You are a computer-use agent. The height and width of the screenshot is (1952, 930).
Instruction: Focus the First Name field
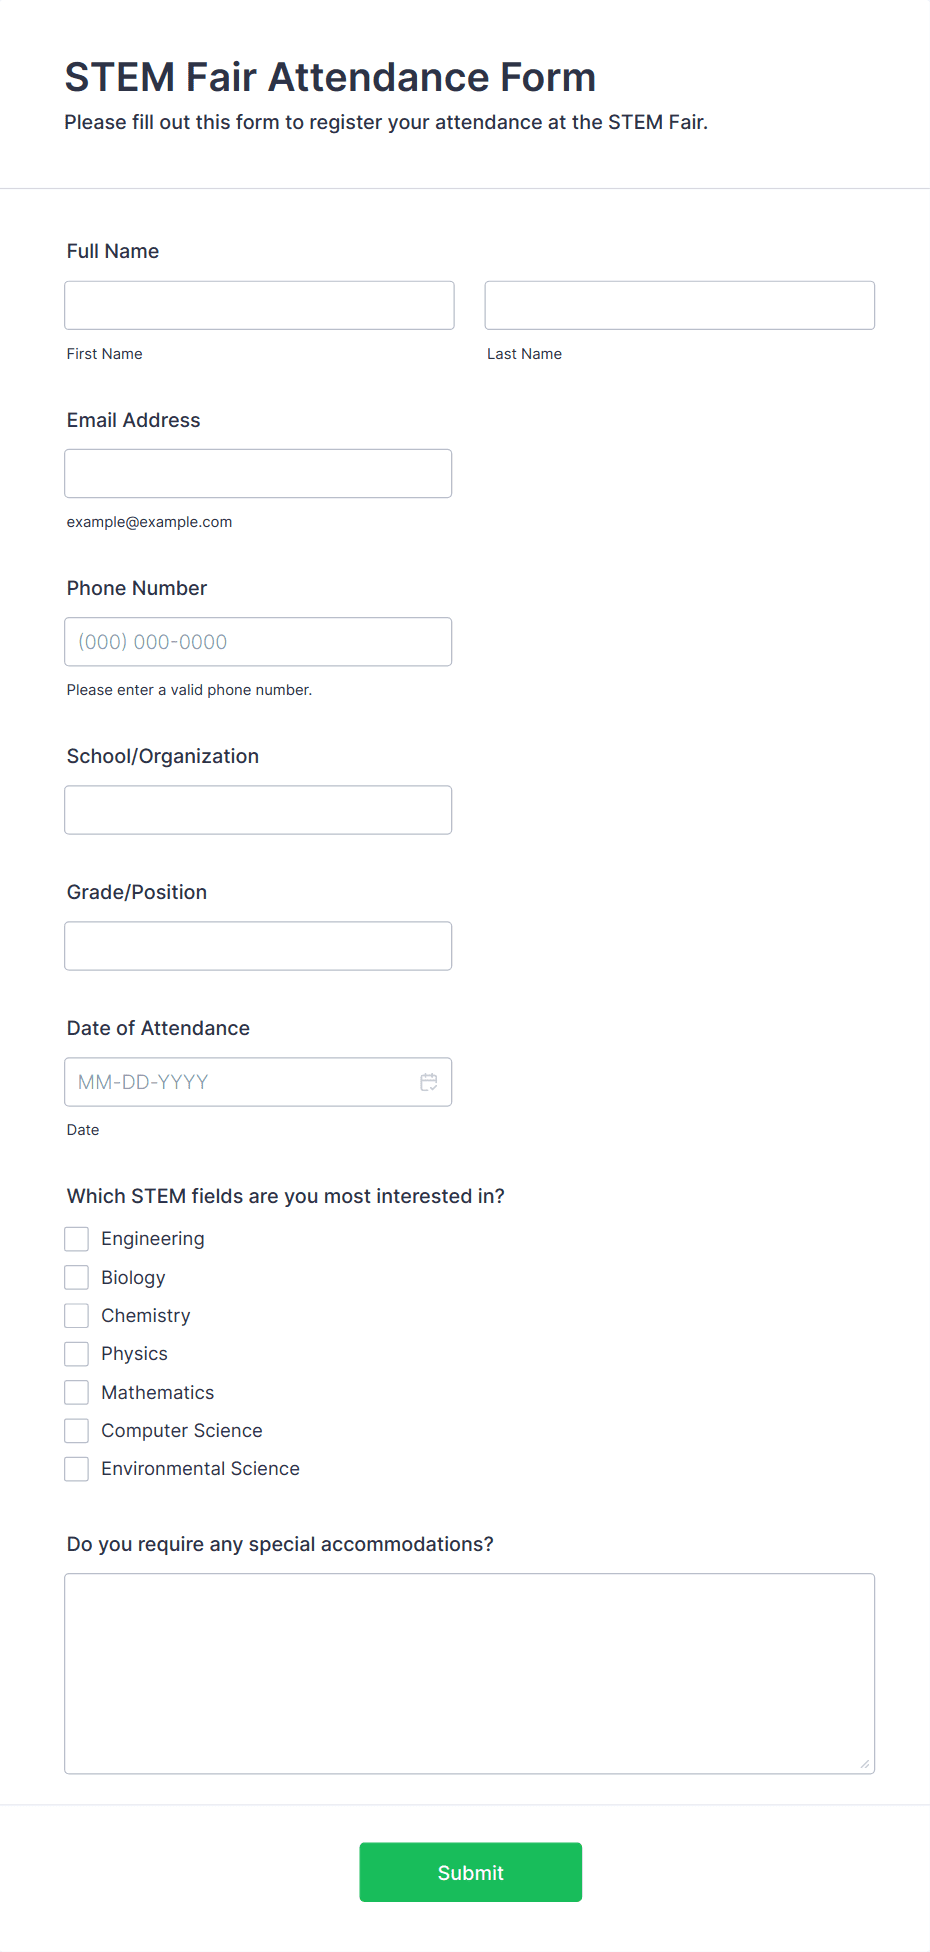pyautogui.click(x=259, y=305)
